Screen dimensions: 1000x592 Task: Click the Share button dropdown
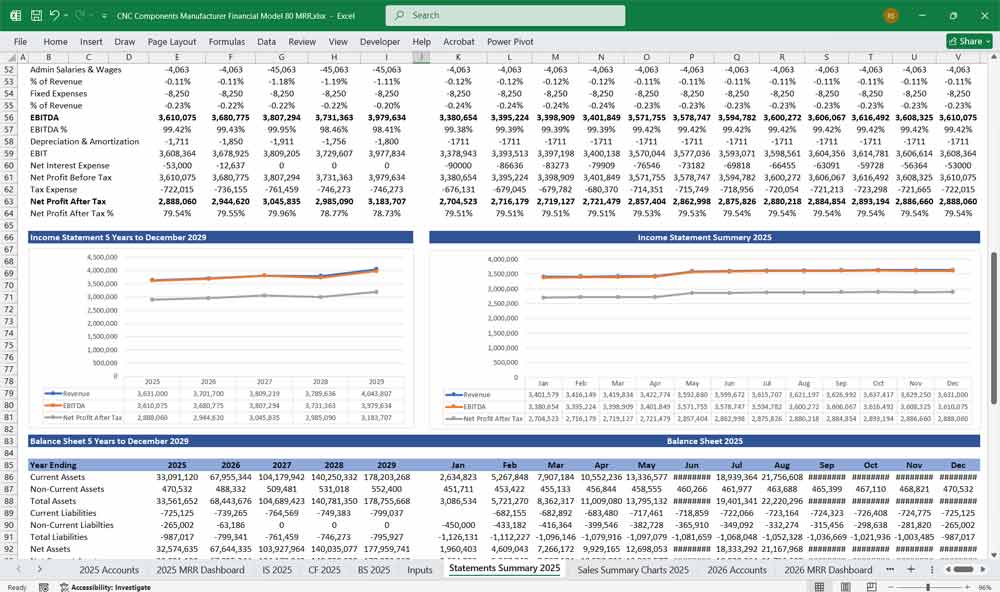coord(969,41)
